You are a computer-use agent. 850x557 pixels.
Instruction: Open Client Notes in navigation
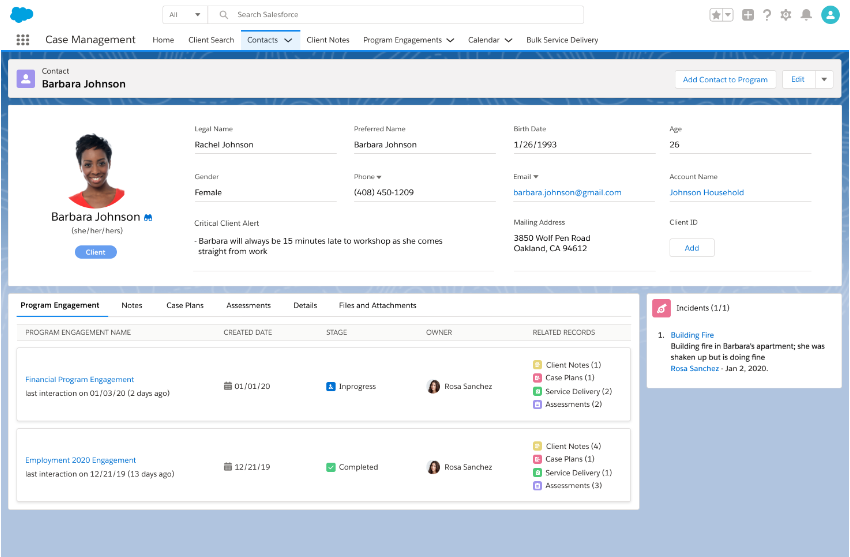[x=327, y=40]
